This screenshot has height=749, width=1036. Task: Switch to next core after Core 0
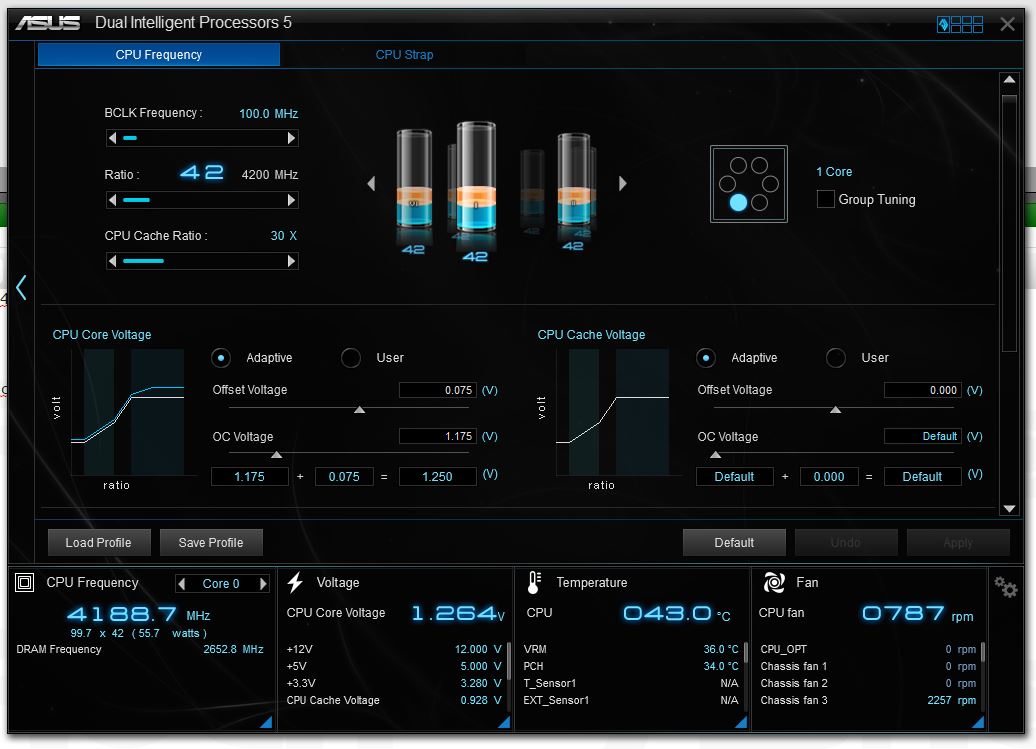(263, 583)
